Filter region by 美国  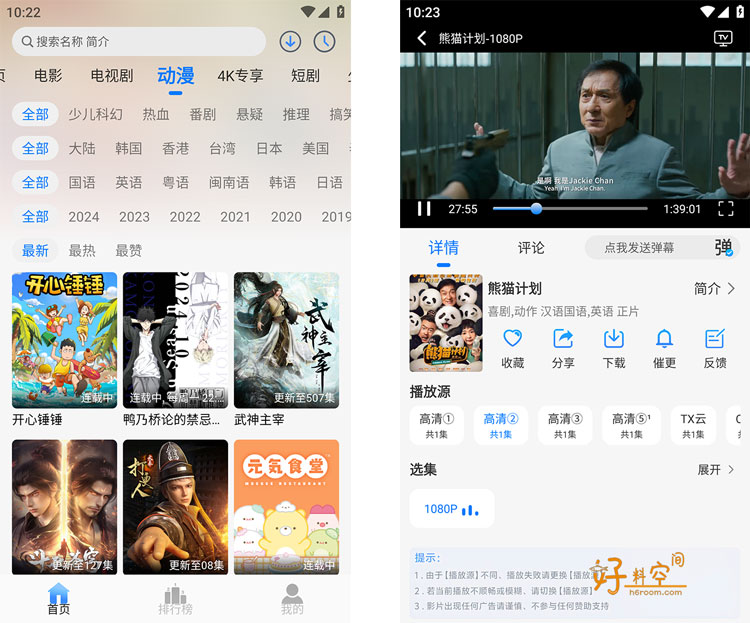(x=316, y=148)
